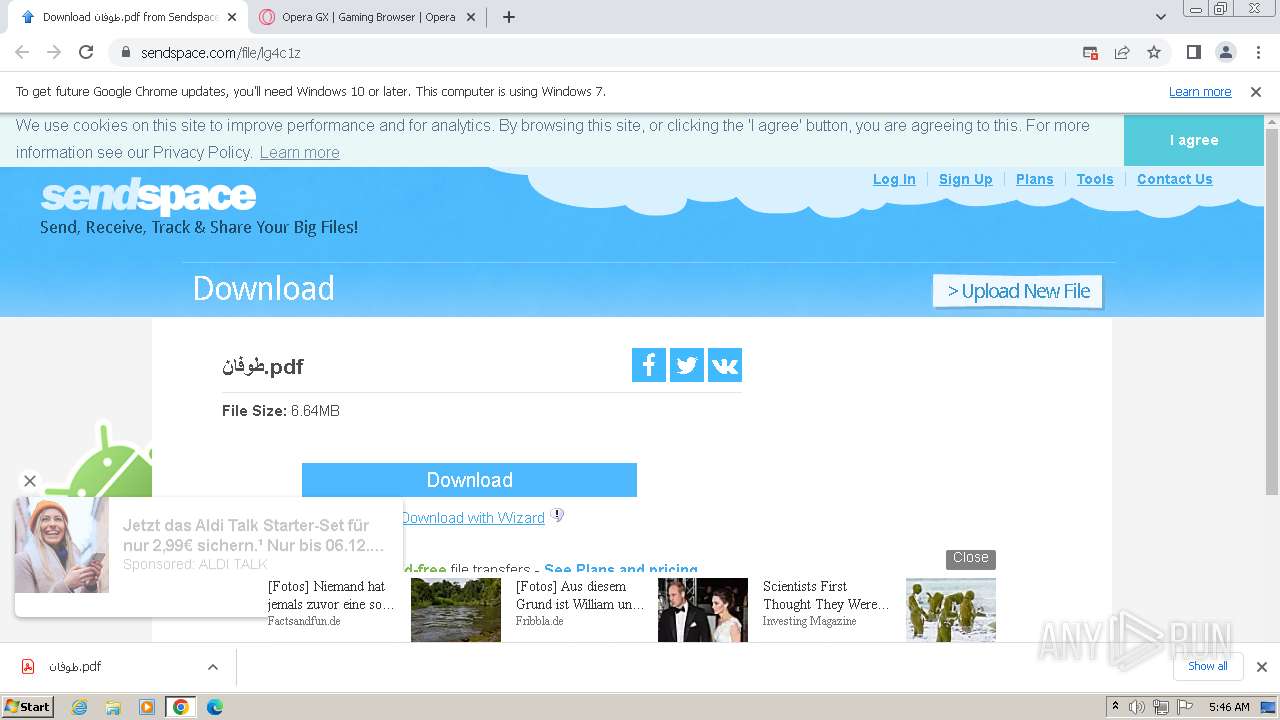Select the sendspace download tab
This screenshot has height=720, width=1280.
[125, 17]
